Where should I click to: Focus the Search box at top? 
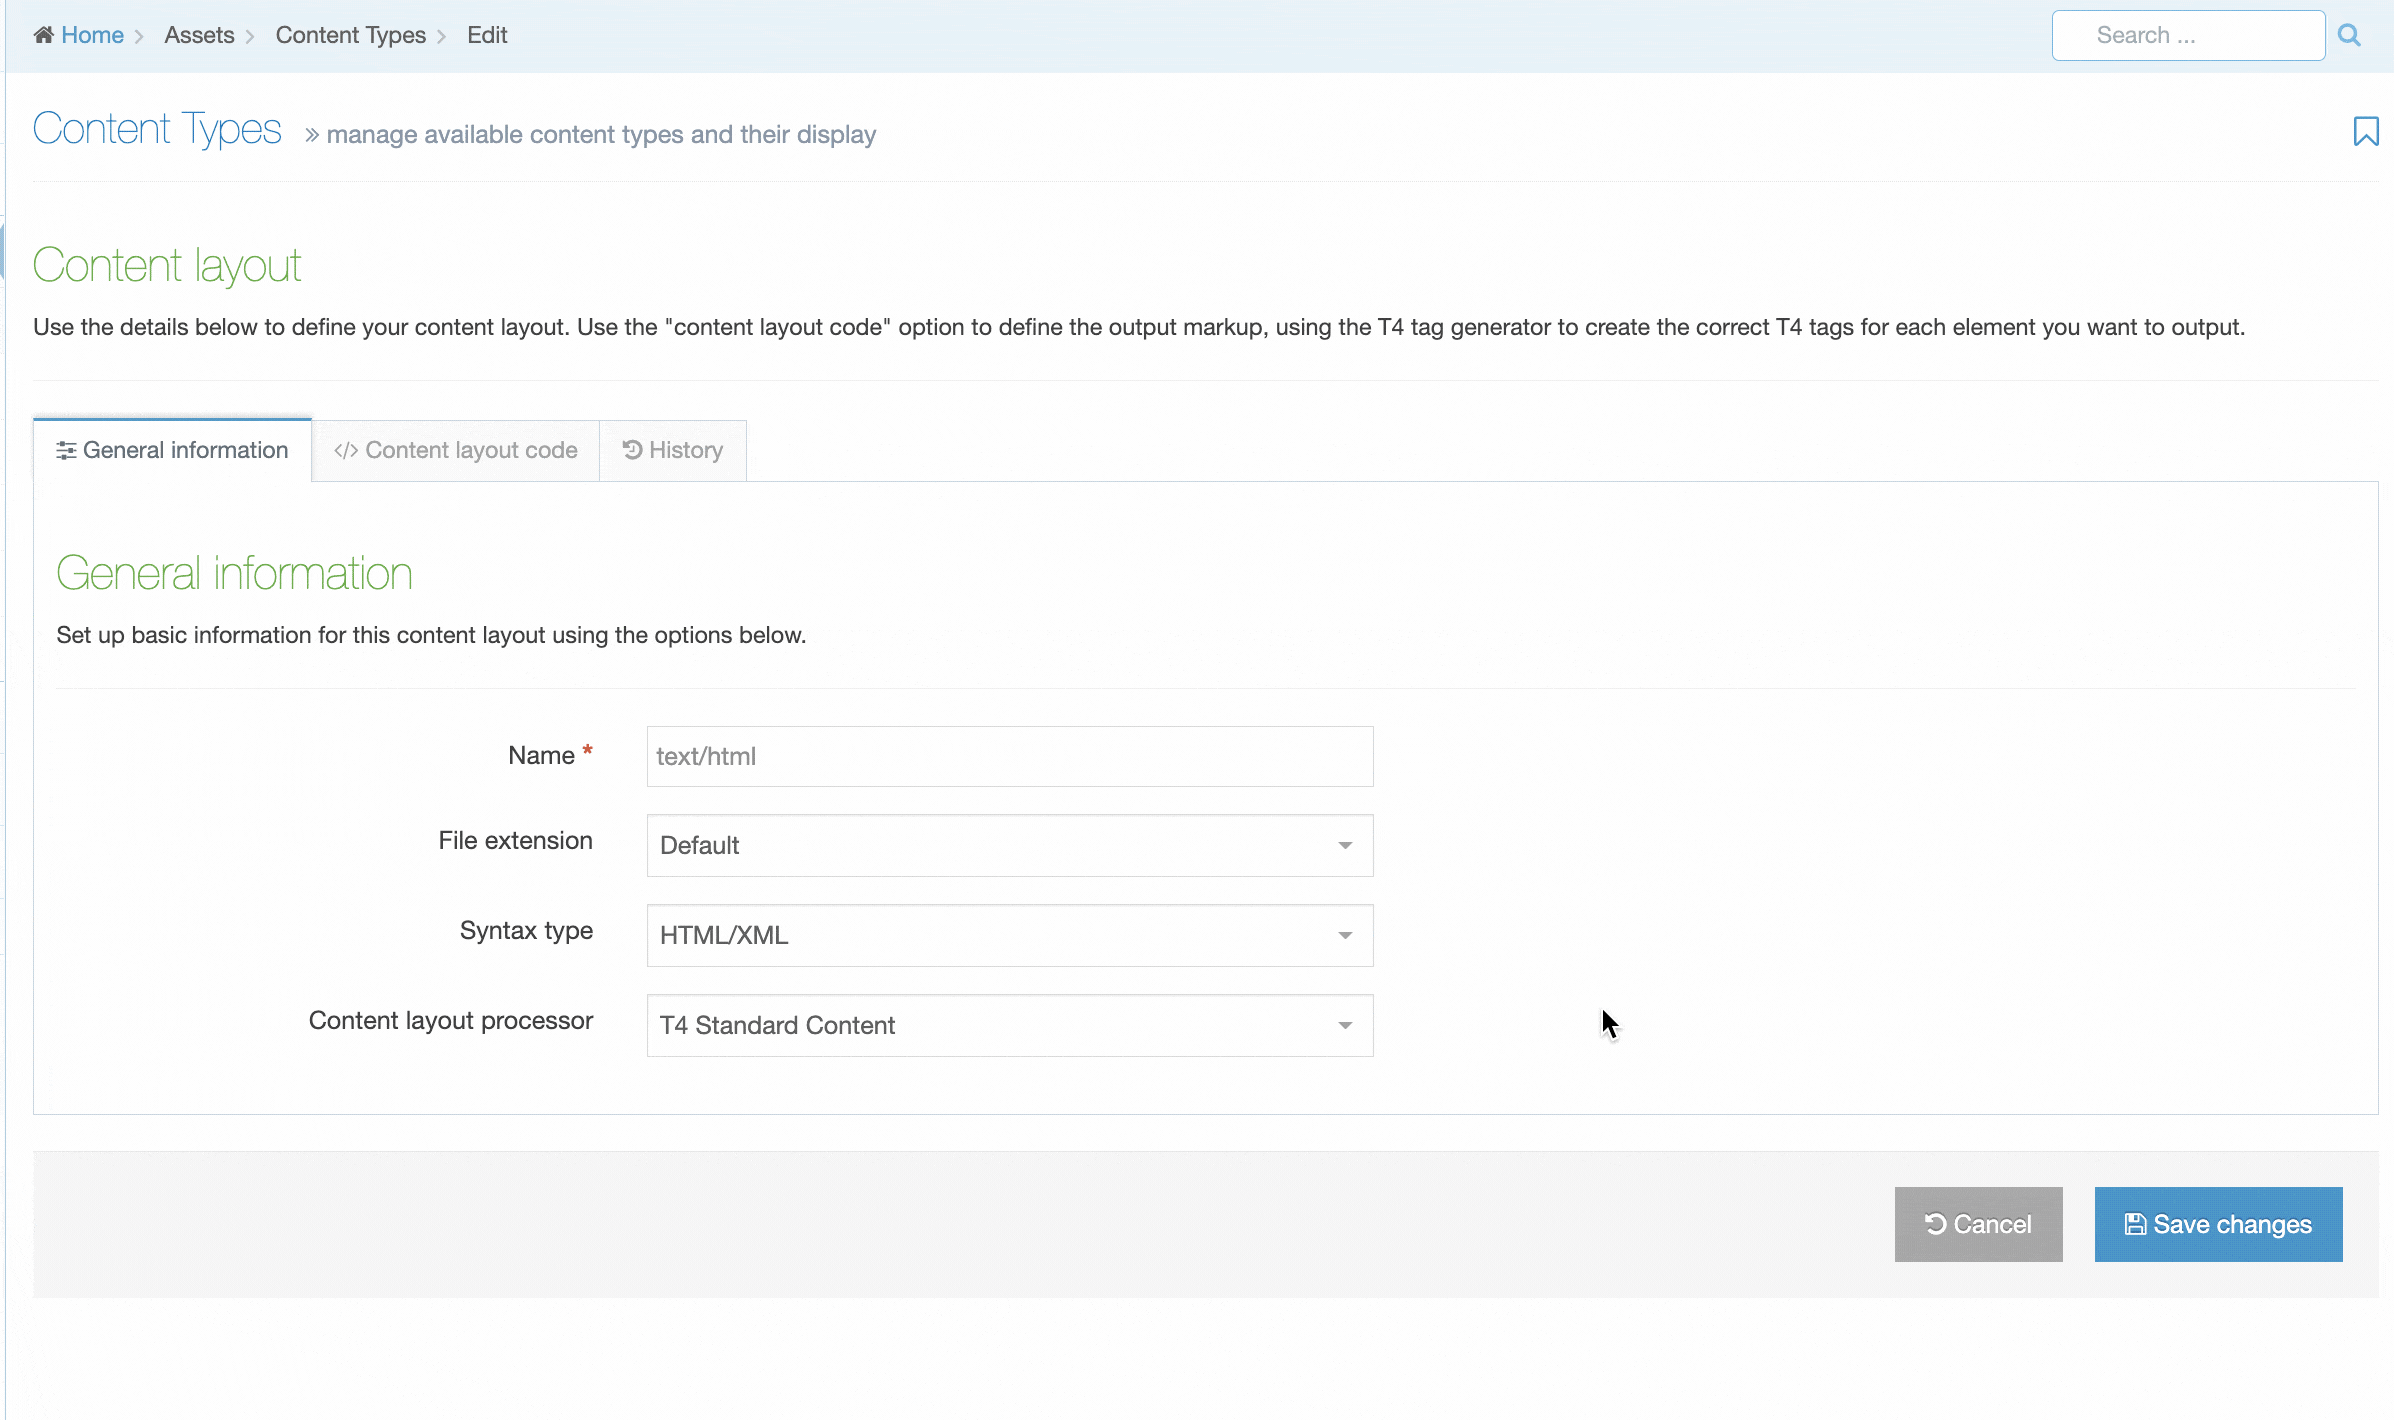[x=2187, y=36]
